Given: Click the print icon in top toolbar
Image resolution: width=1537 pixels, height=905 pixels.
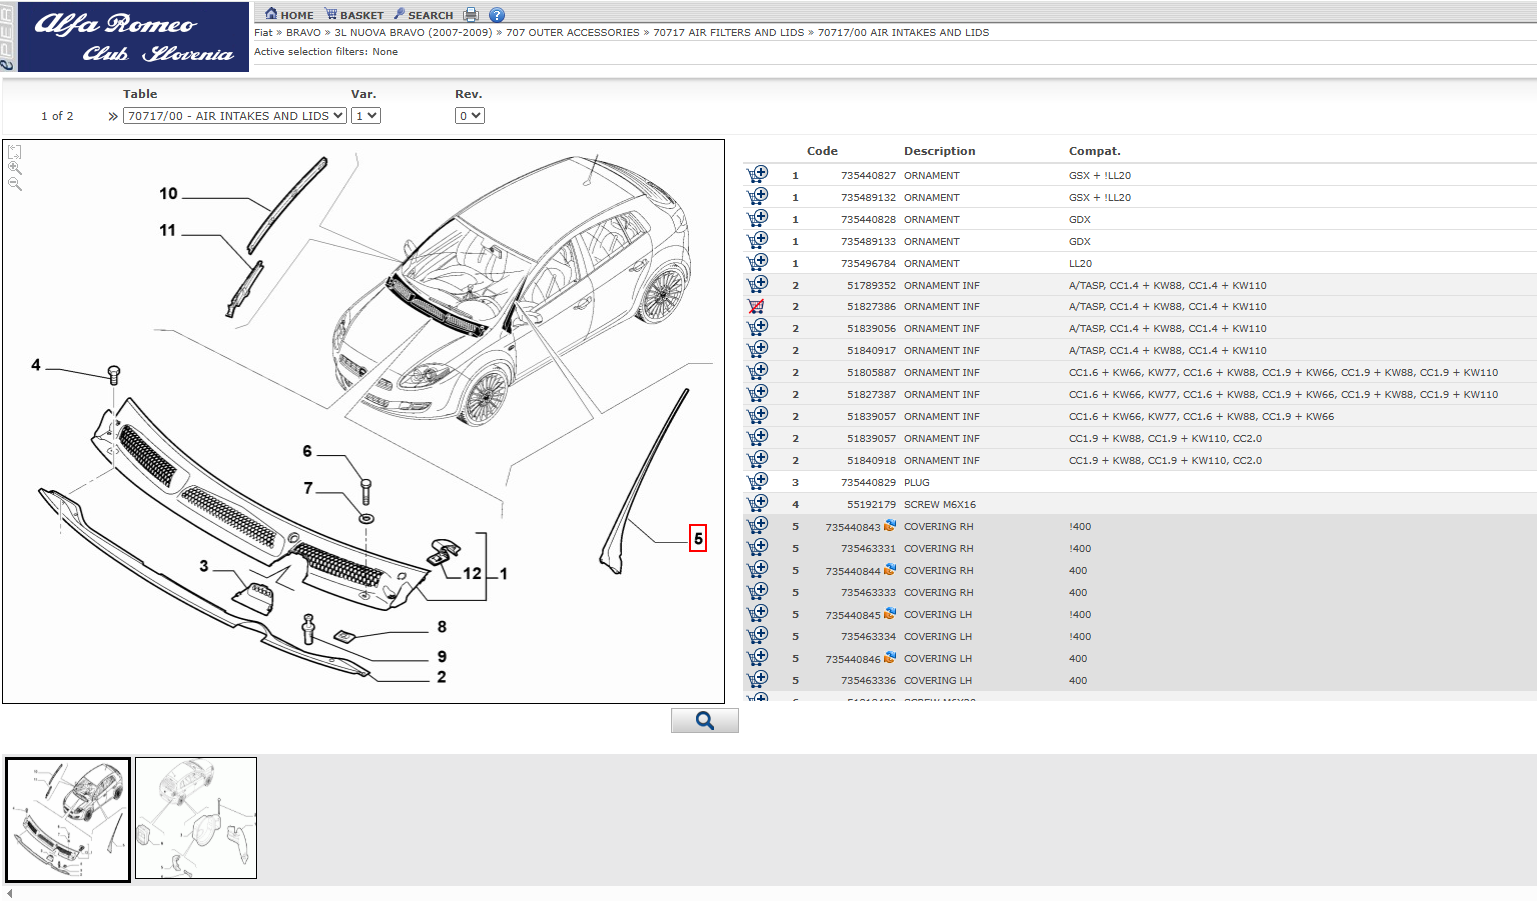Looking at the screenshot, I should point(471,15).
